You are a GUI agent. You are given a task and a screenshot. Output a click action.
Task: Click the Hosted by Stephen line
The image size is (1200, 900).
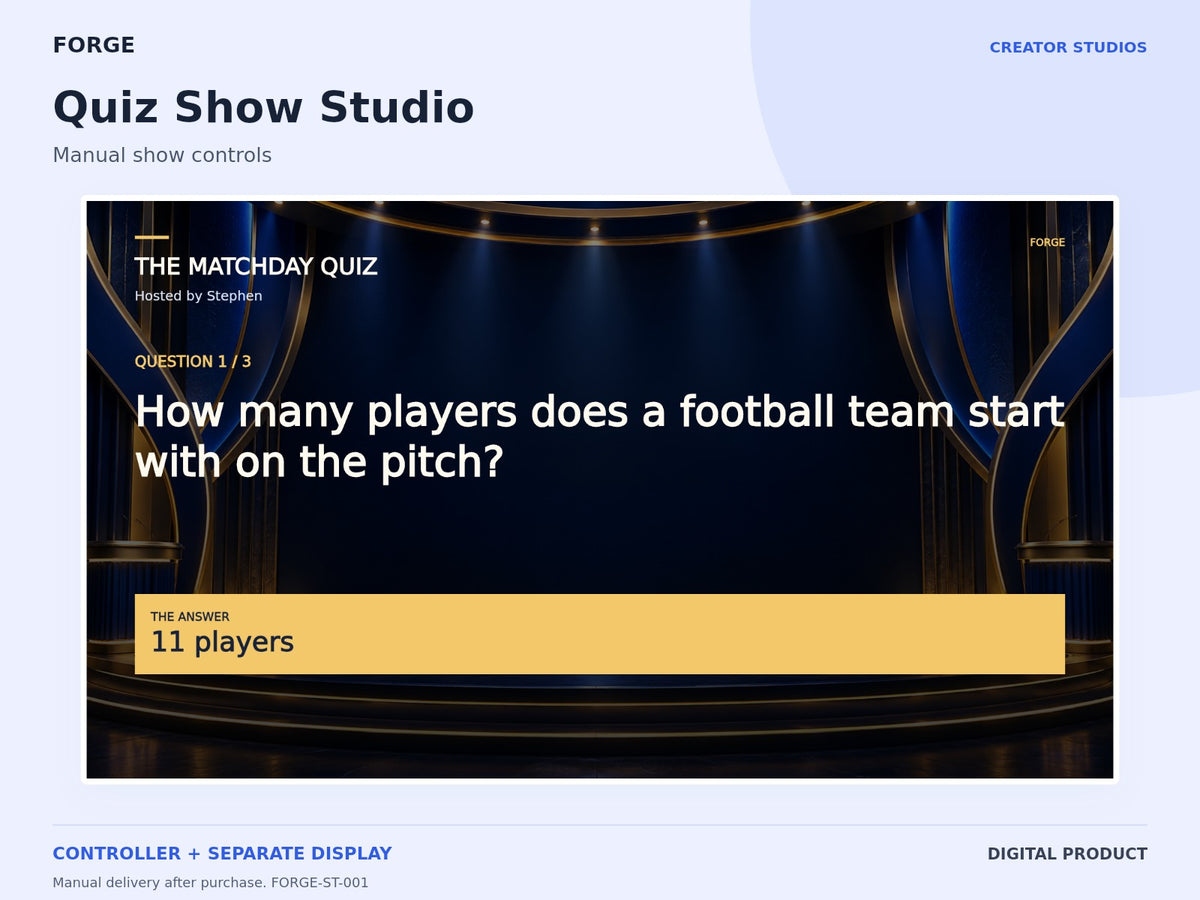tap(198, 296)
